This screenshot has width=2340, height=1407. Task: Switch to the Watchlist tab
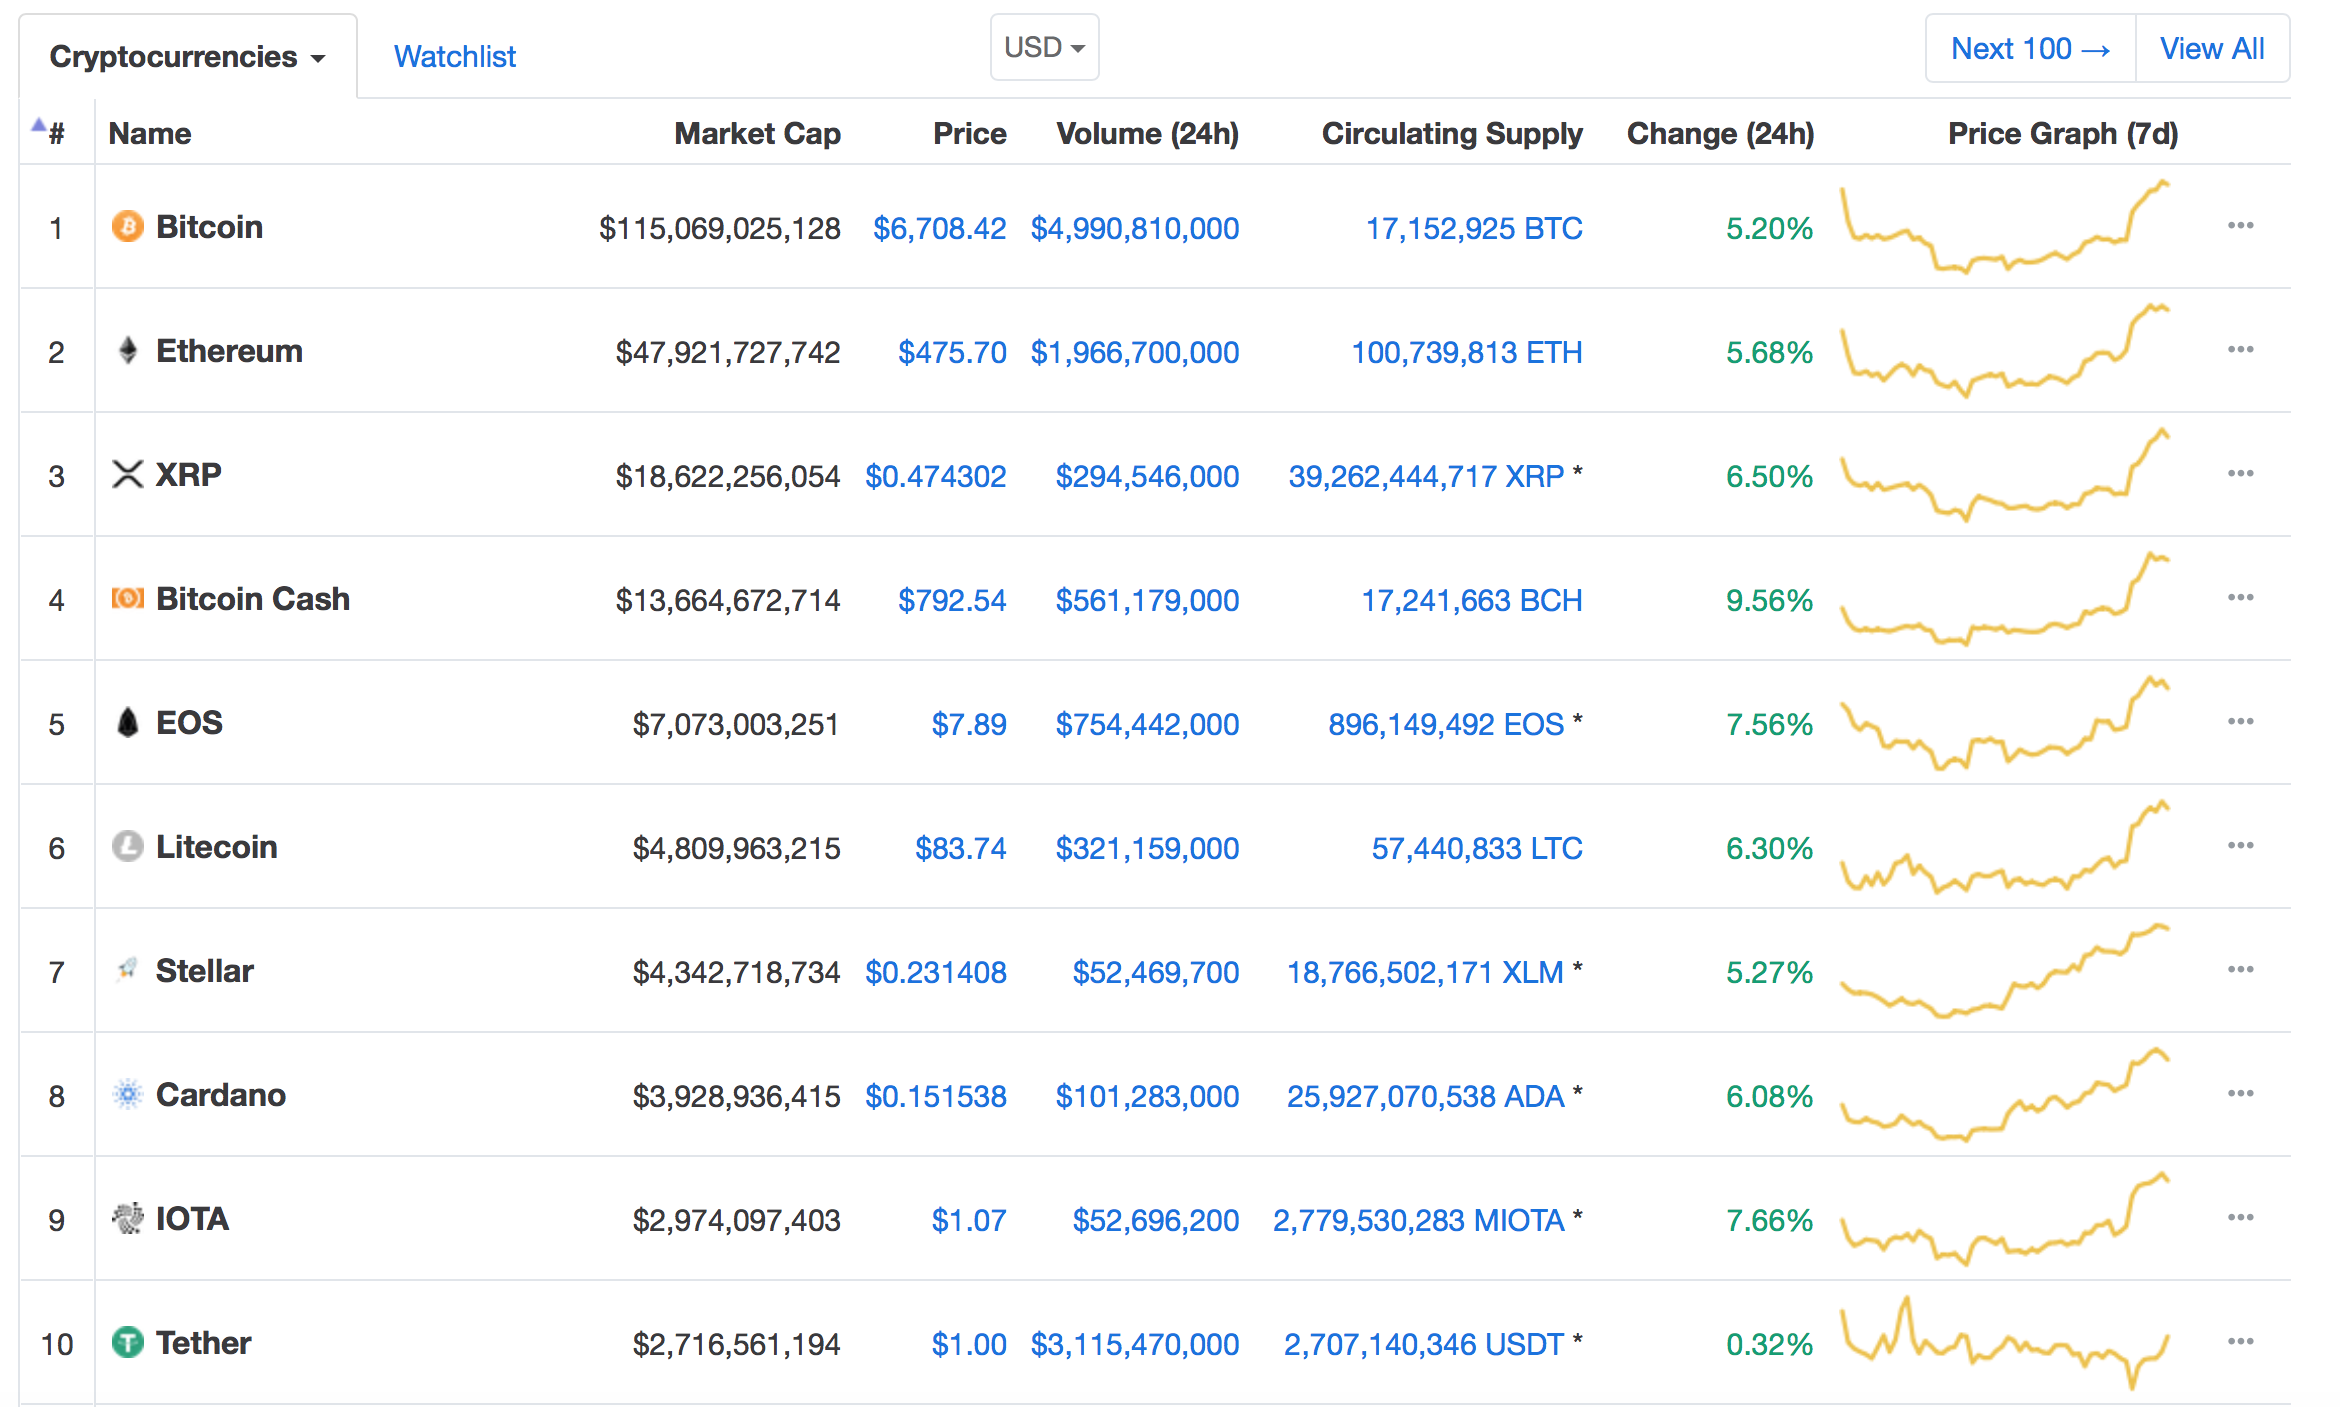(455, 56)
